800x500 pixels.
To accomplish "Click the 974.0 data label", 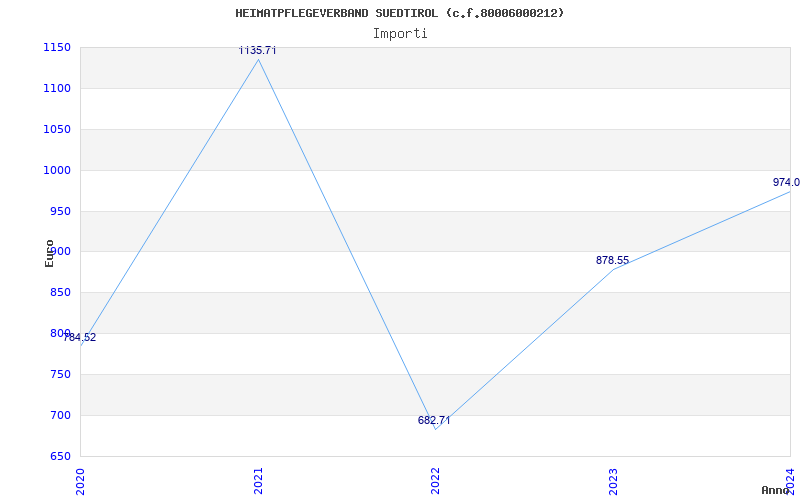I will pyautogui.click(x=786, y=182).
